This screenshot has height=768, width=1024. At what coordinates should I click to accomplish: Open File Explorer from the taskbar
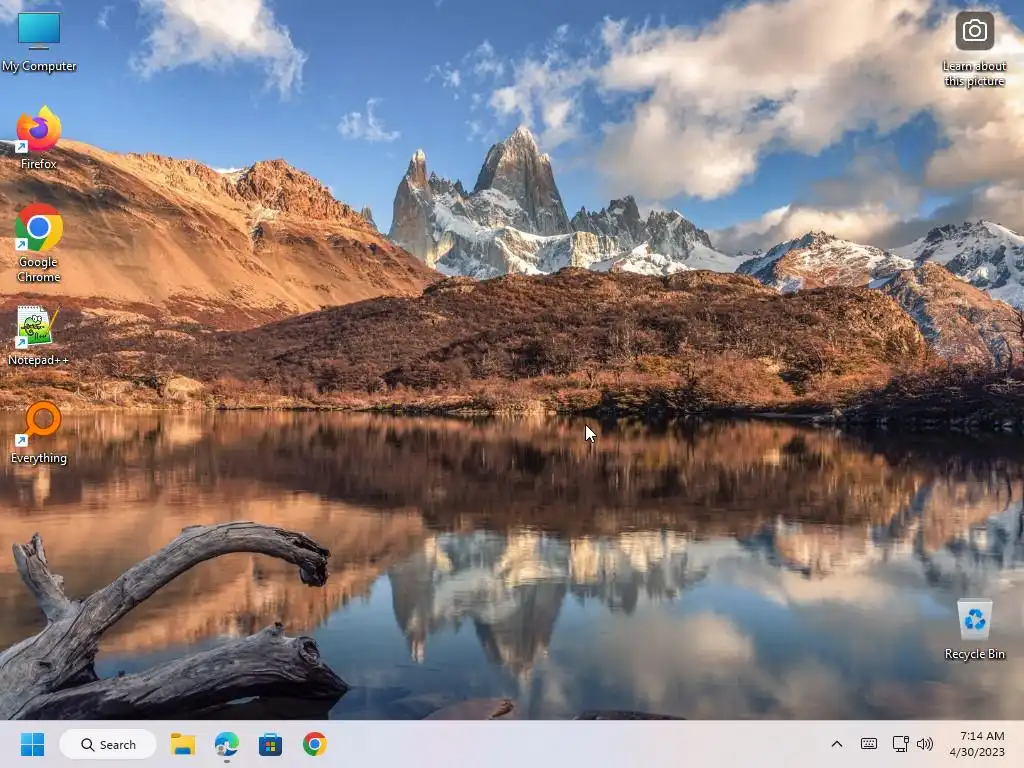tap(183, 744)
